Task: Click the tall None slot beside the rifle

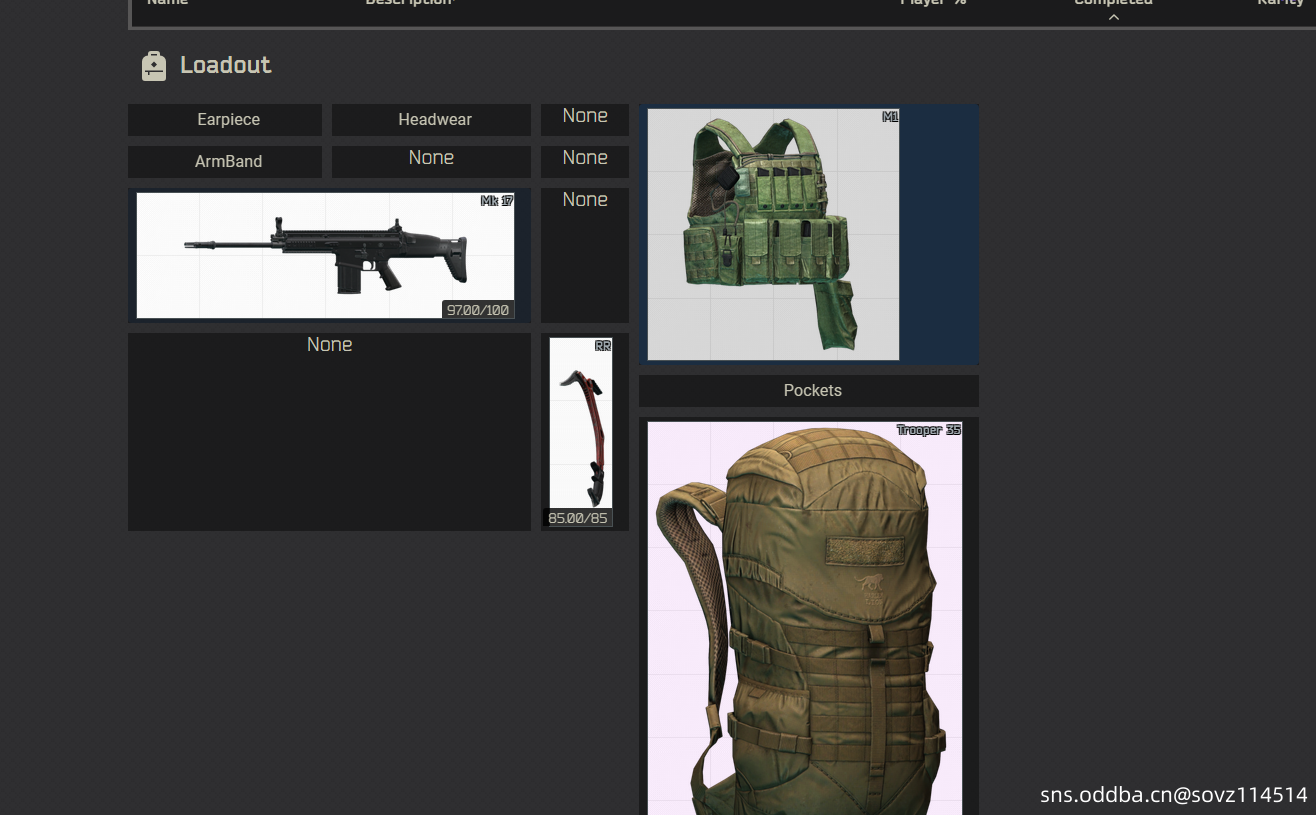Action: 585,255
